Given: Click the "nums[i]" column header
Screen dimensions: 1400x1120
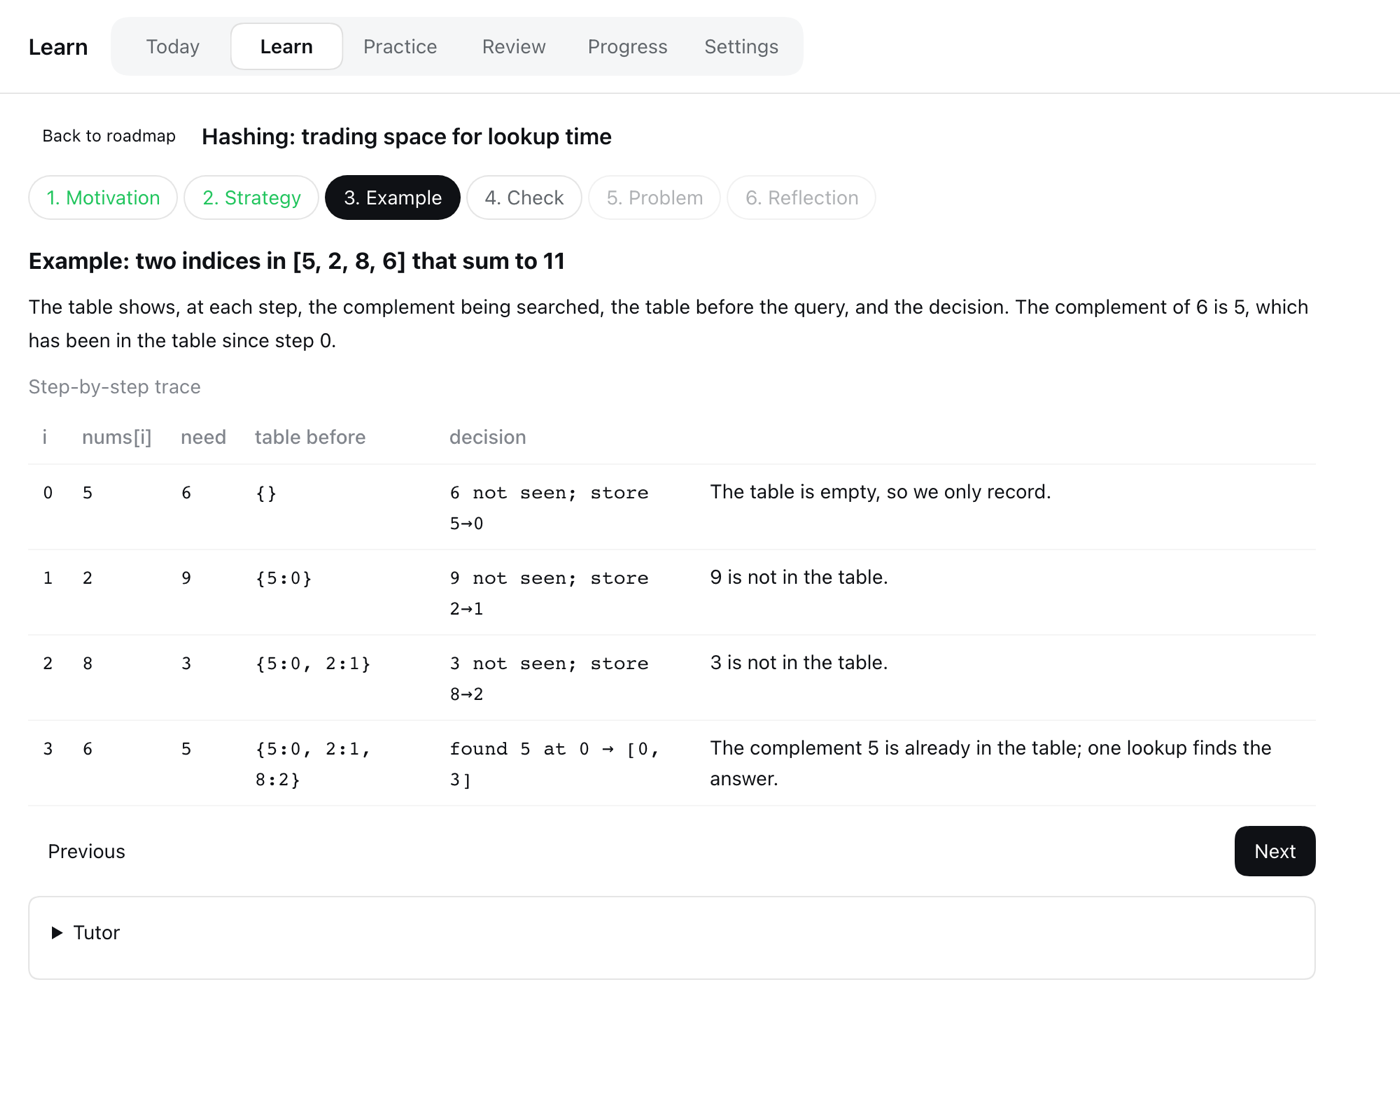Looking at the screenshot, I should (117, 437).
